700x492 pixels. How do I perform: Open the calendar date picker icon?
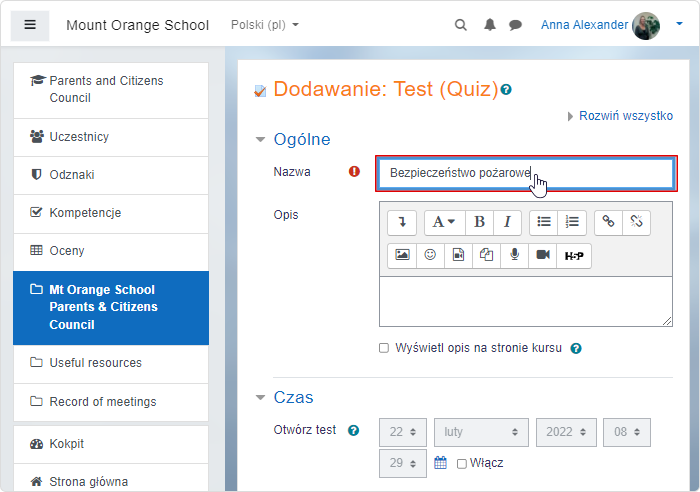[440, 463]
